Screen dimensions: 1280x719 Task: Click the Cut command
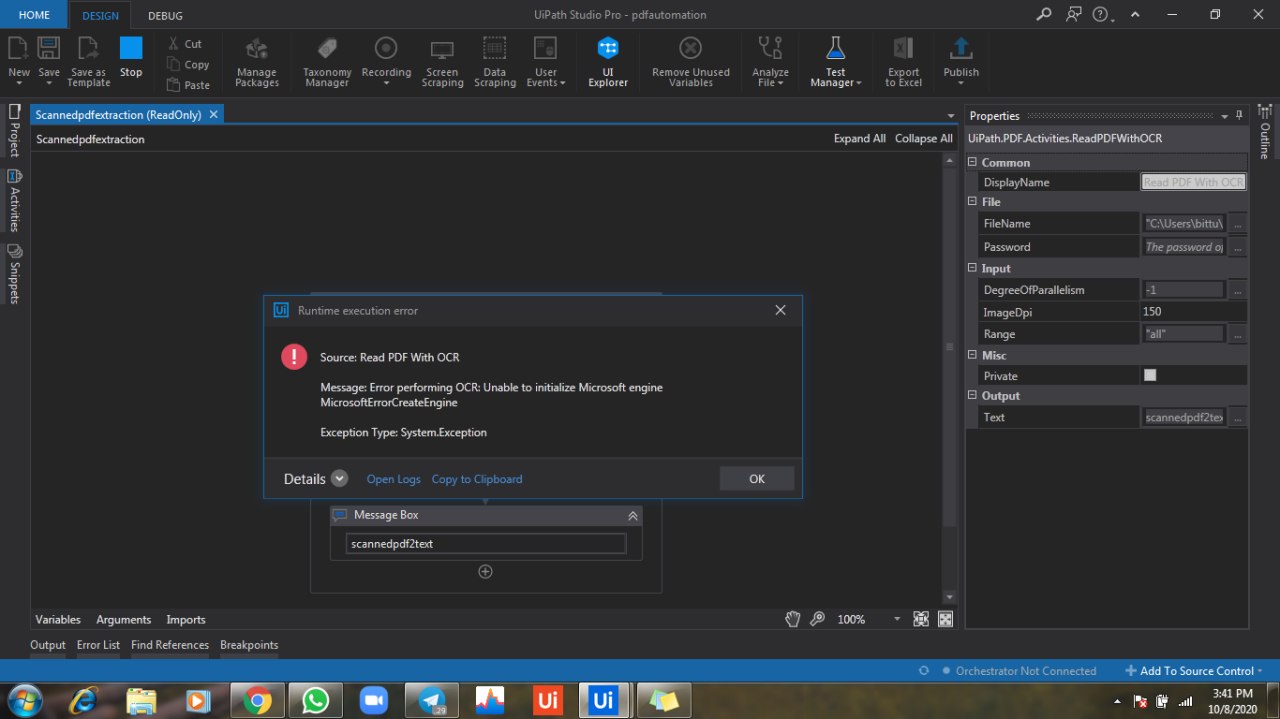(x=185, y=44)
